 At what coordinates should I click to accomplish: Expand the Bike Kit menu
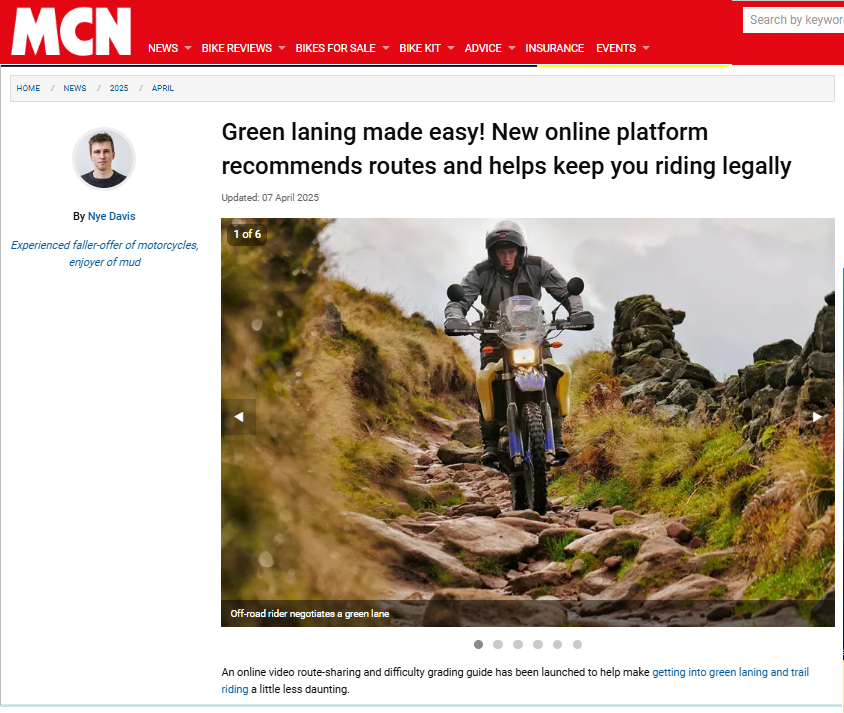point(426,48)
